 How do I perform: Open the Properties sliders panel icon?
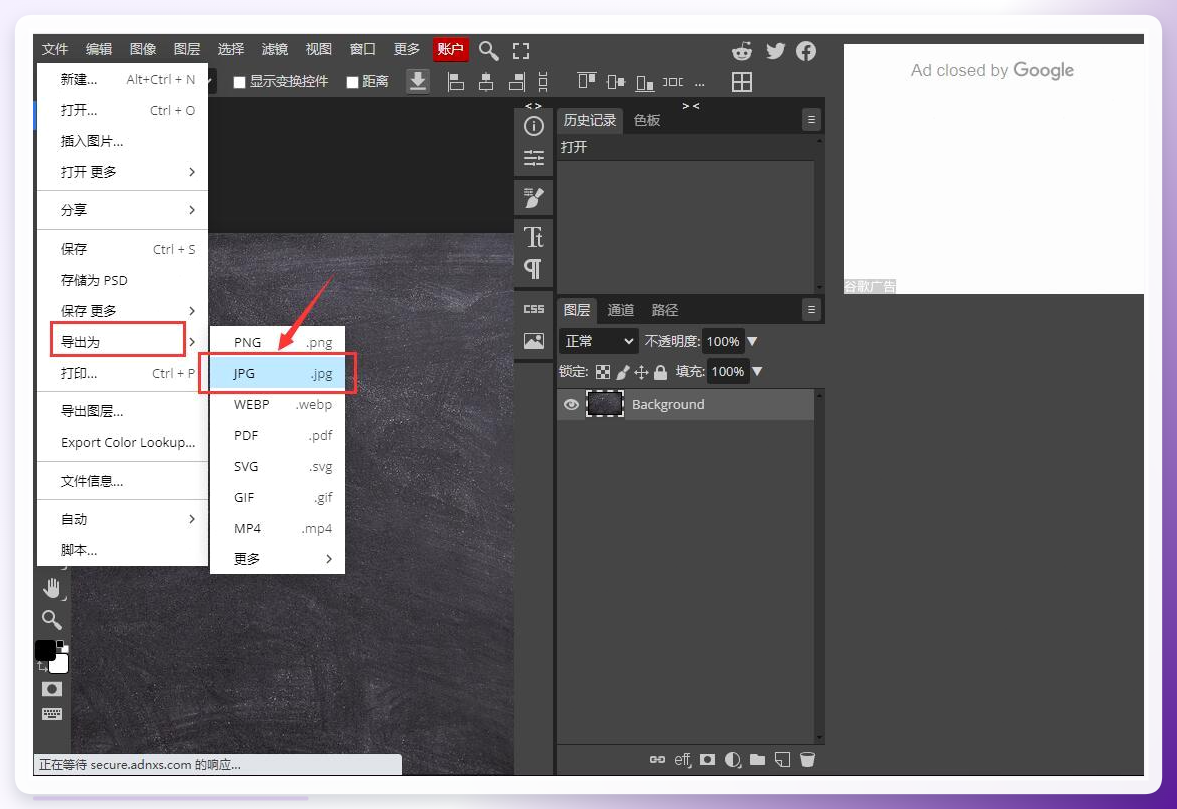click(534, 158)
